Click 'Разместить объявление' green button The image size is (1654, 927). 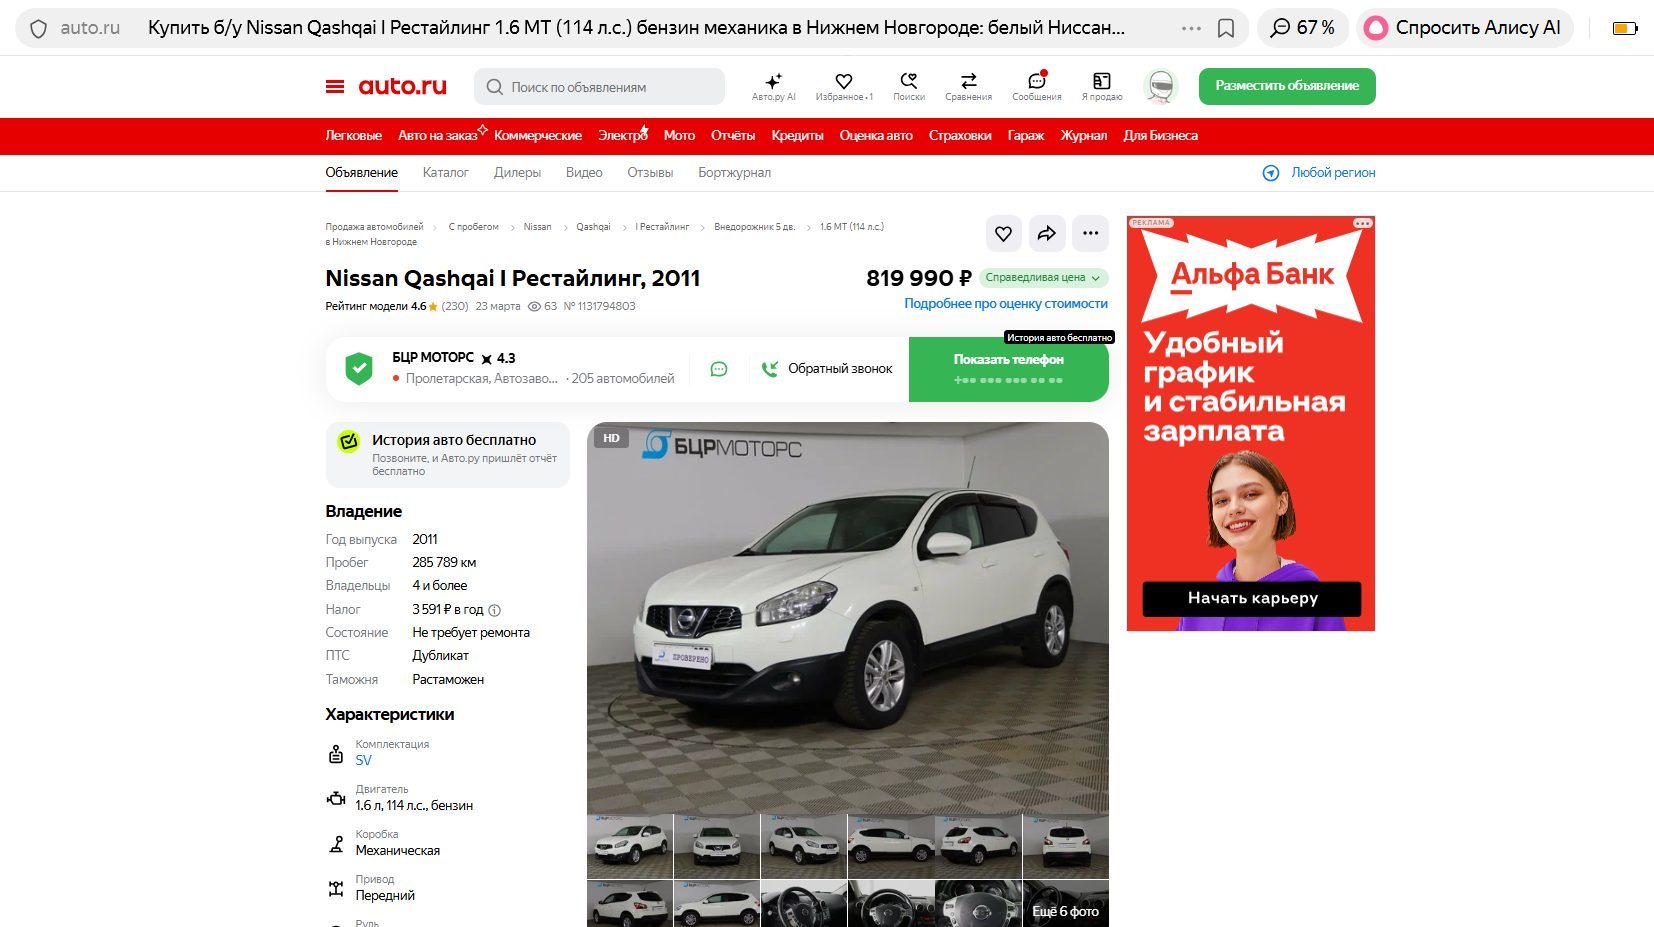click(1287, 86)
